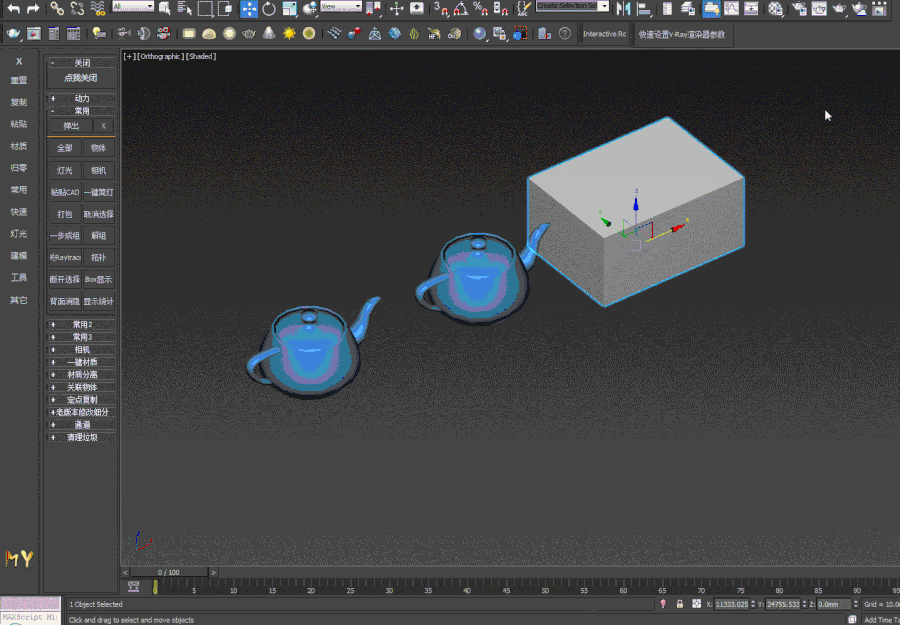Activate the Select and Move tool
900x625 pixels.
pos(249,8)
